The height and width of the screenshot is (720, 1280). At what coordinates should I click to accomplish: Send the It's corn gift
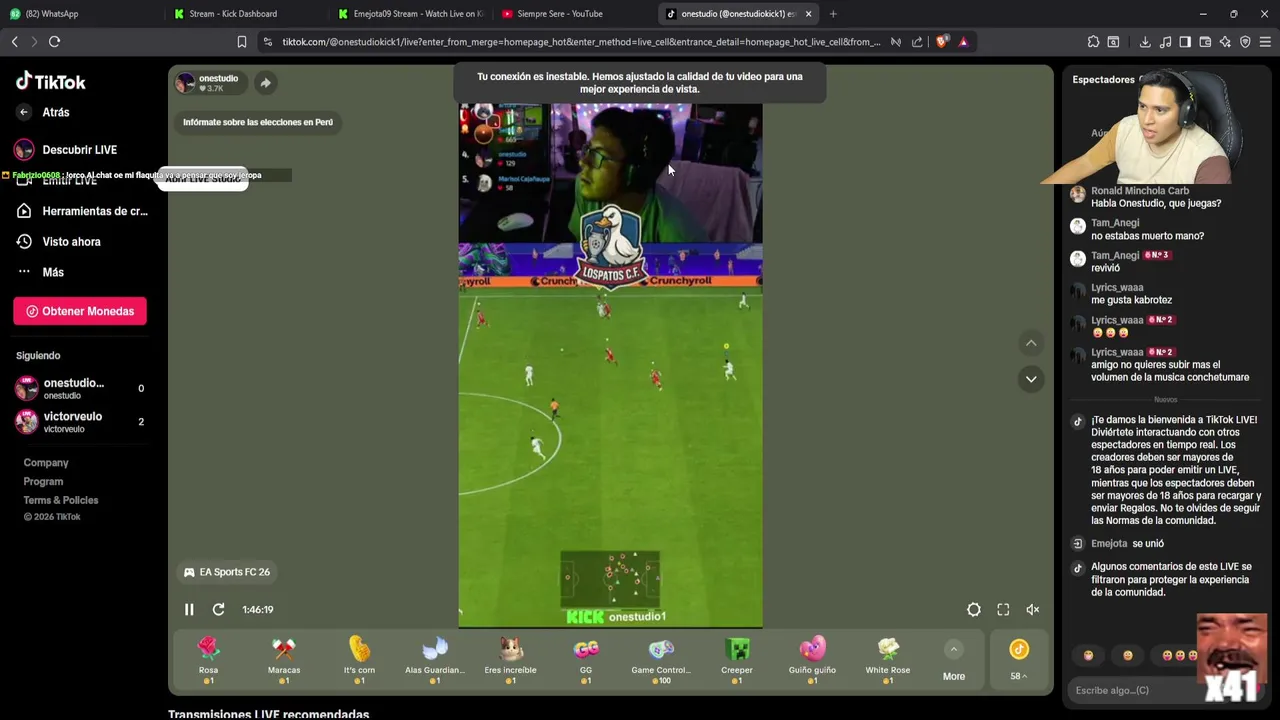point(359,660)
